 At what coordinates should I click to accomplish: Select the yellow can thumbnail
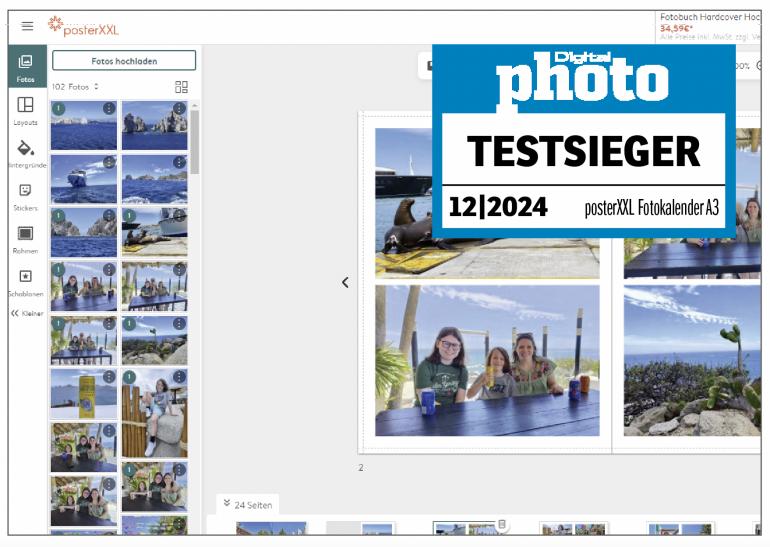83,395
